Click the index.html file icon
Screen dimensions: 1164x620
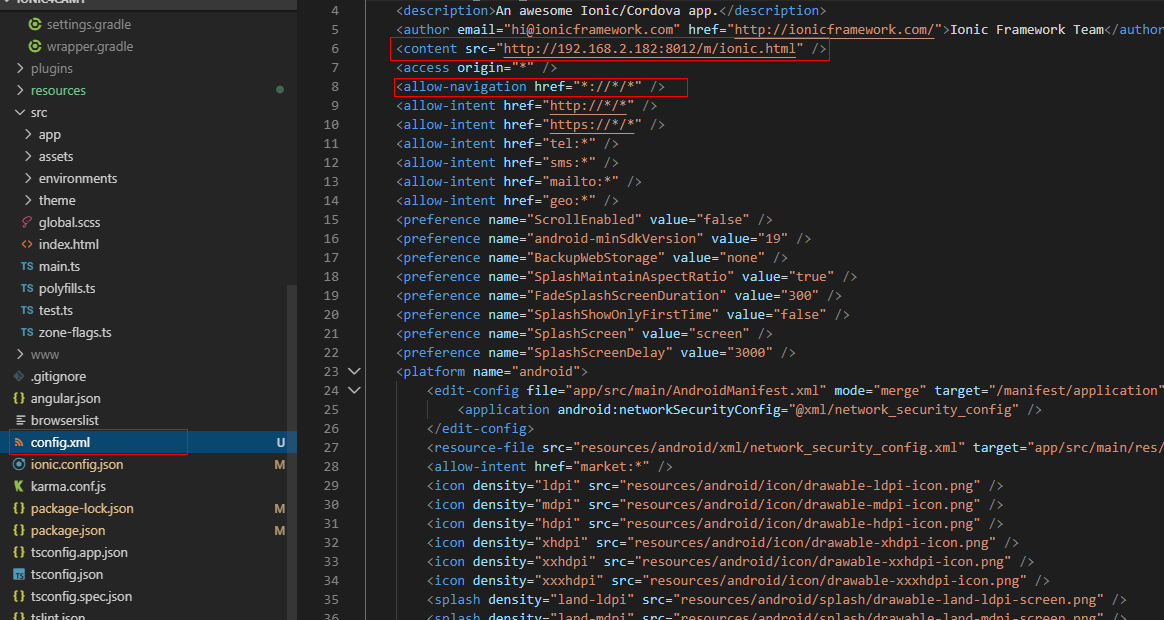[x=27, y=244]
